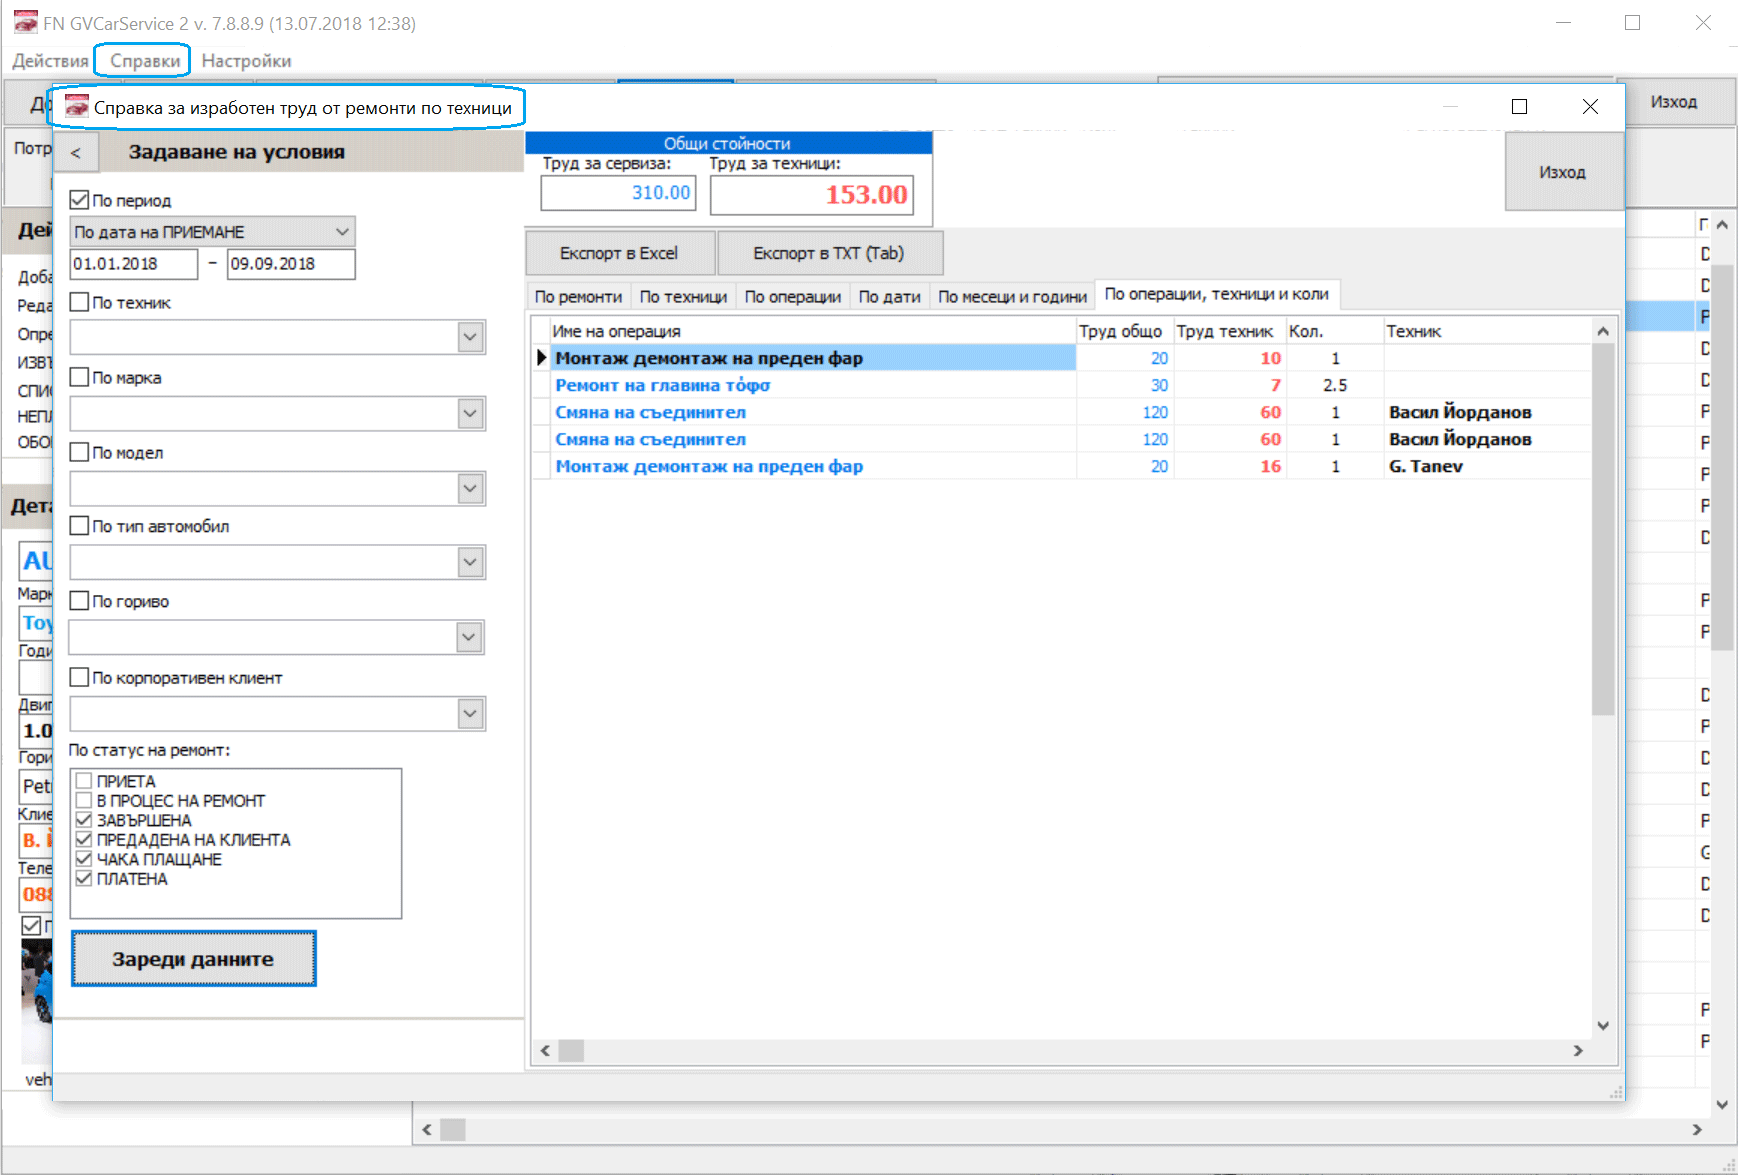1738x1175 pixels.
Task: Check the 'В ПРОЦЕС НА РЕМОНТ' status option
Action: [84, 800]
